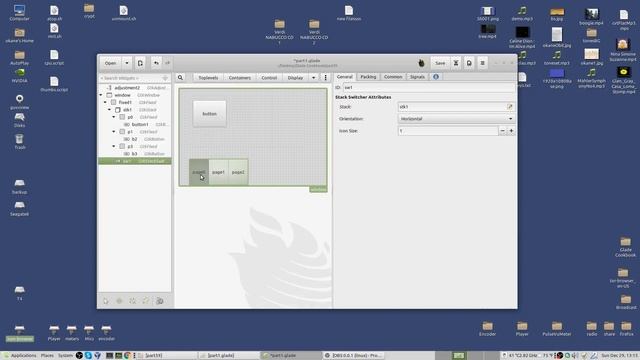Switch to the Common tab

[x=393, y=77]
